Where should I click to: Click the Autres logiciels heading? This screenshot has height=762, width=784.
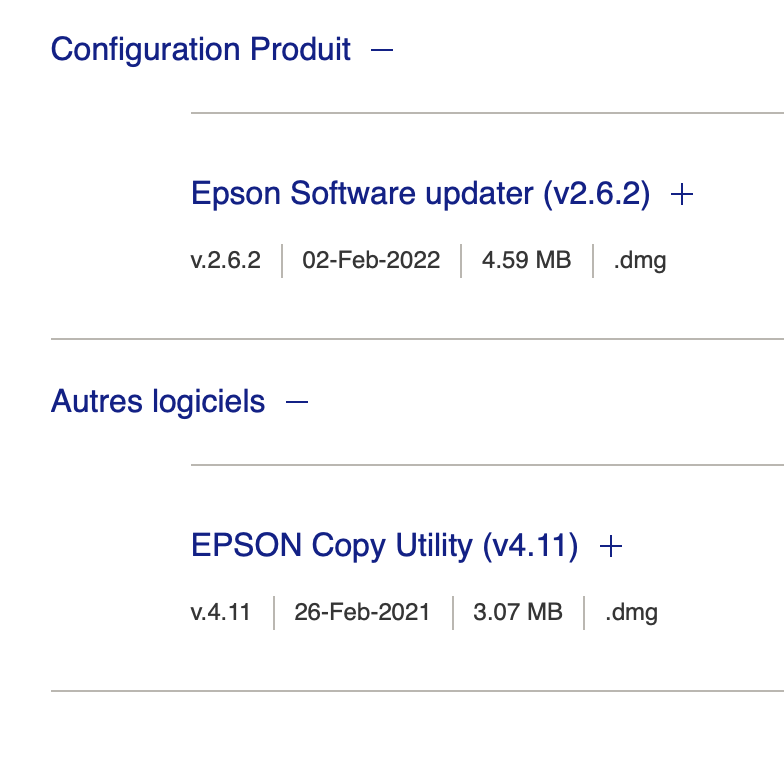158,402
